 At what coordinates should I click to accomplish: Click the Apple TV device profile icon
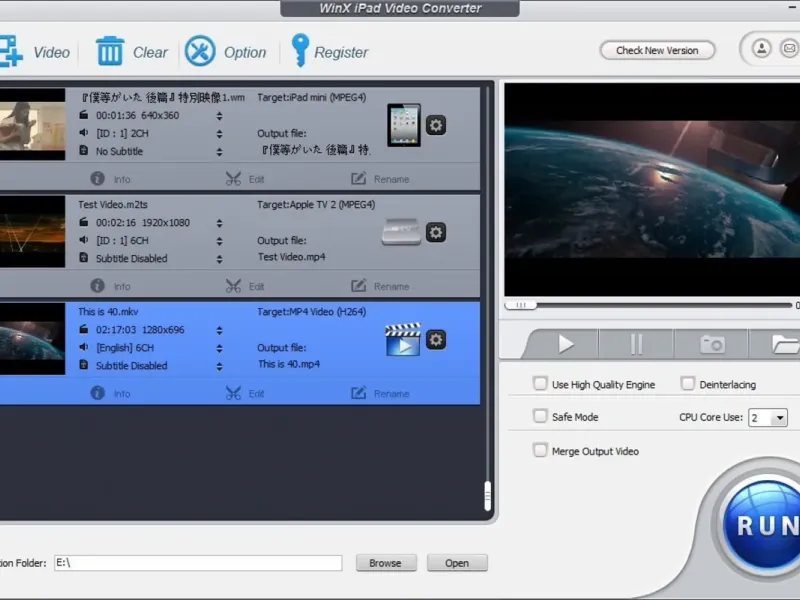401,232
